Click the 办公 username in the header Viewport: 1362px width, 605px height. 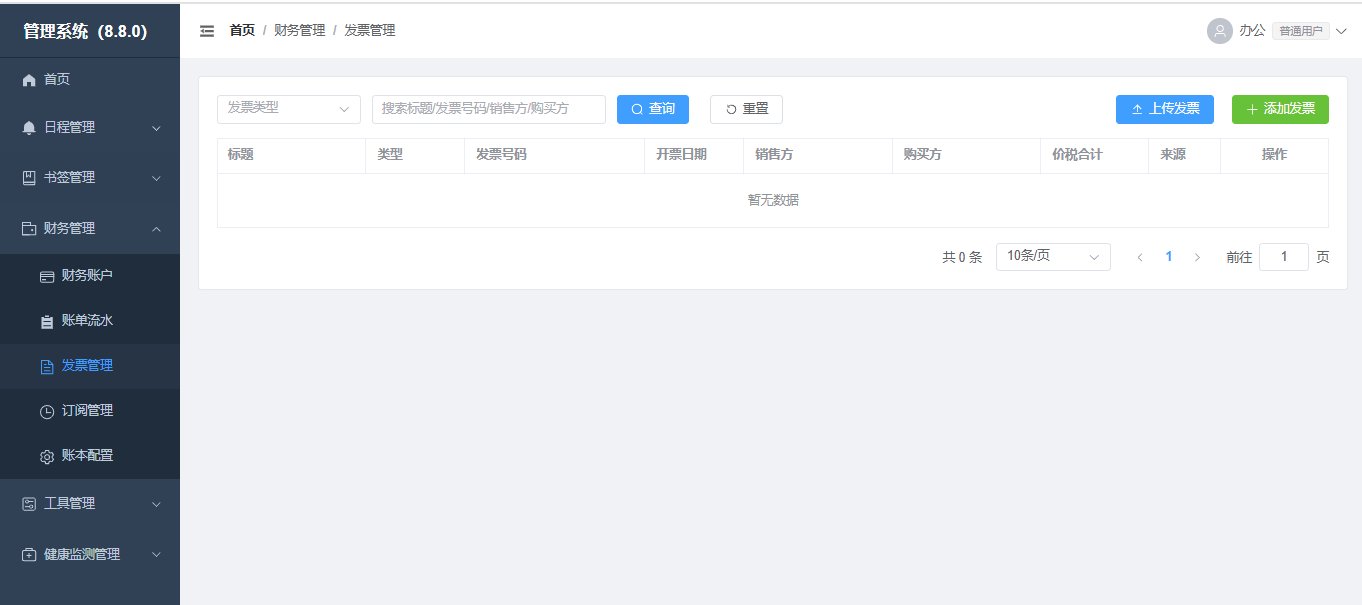tap(1252, 31)
